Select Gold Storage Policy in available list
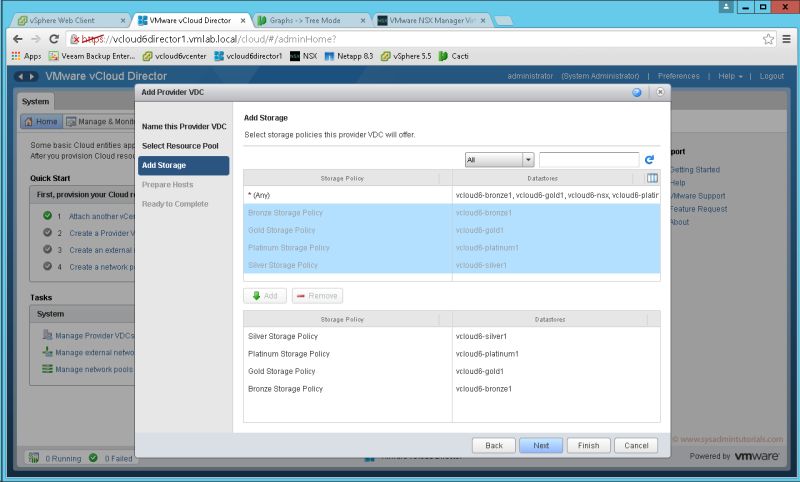 tap(452, 230)
